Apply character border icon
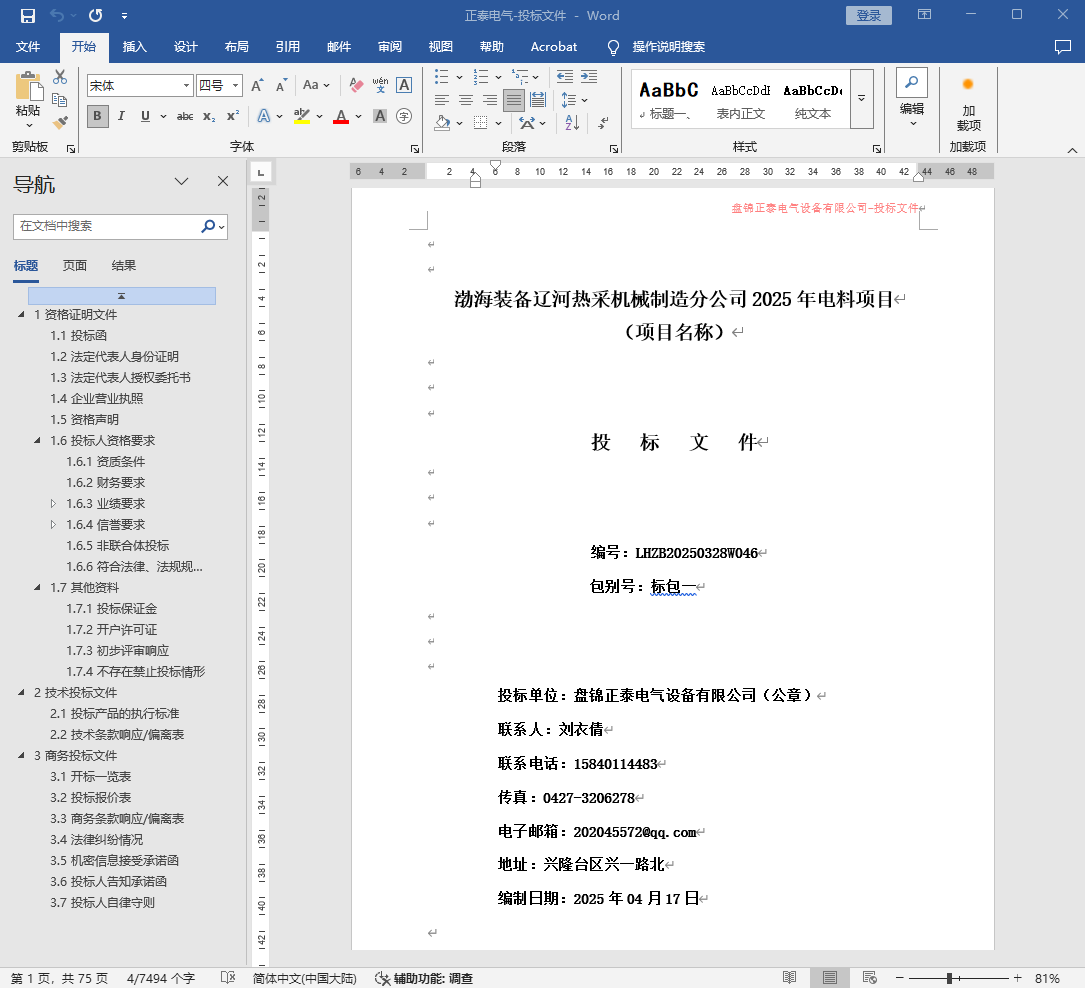1085x988 pixels. click(x=404, y=85)
